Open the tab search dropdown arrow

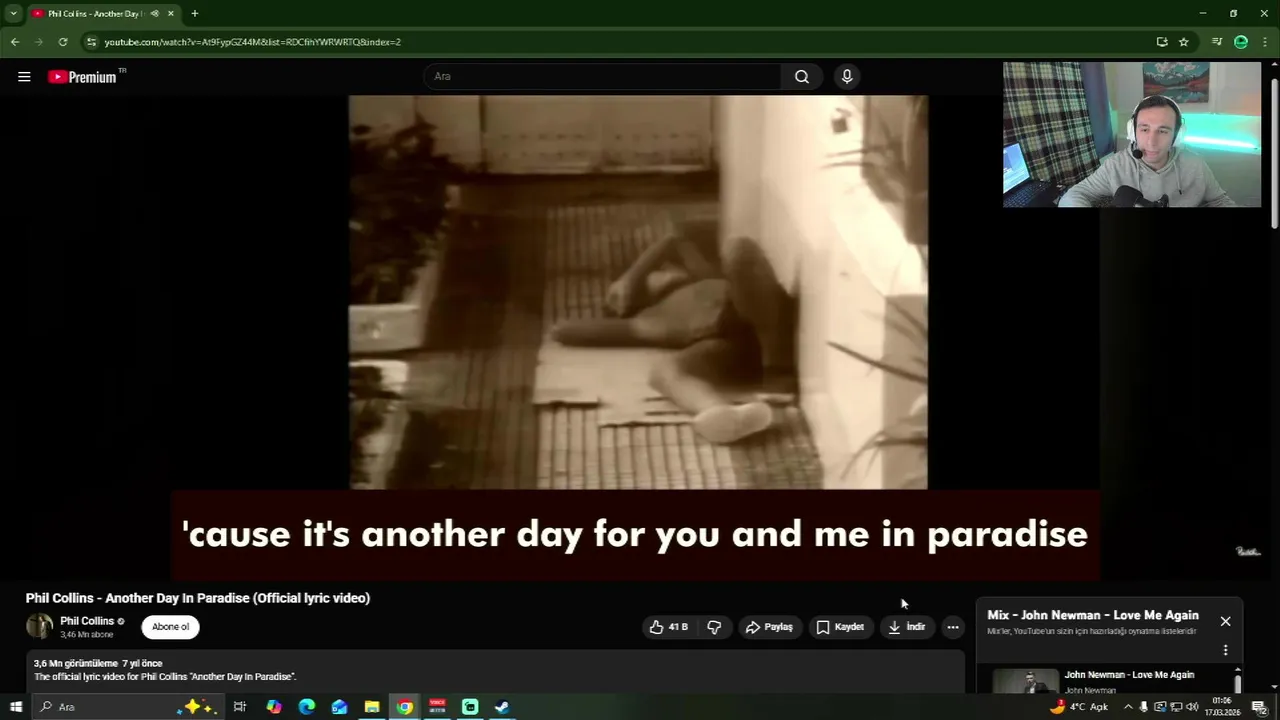pos(14,13)
